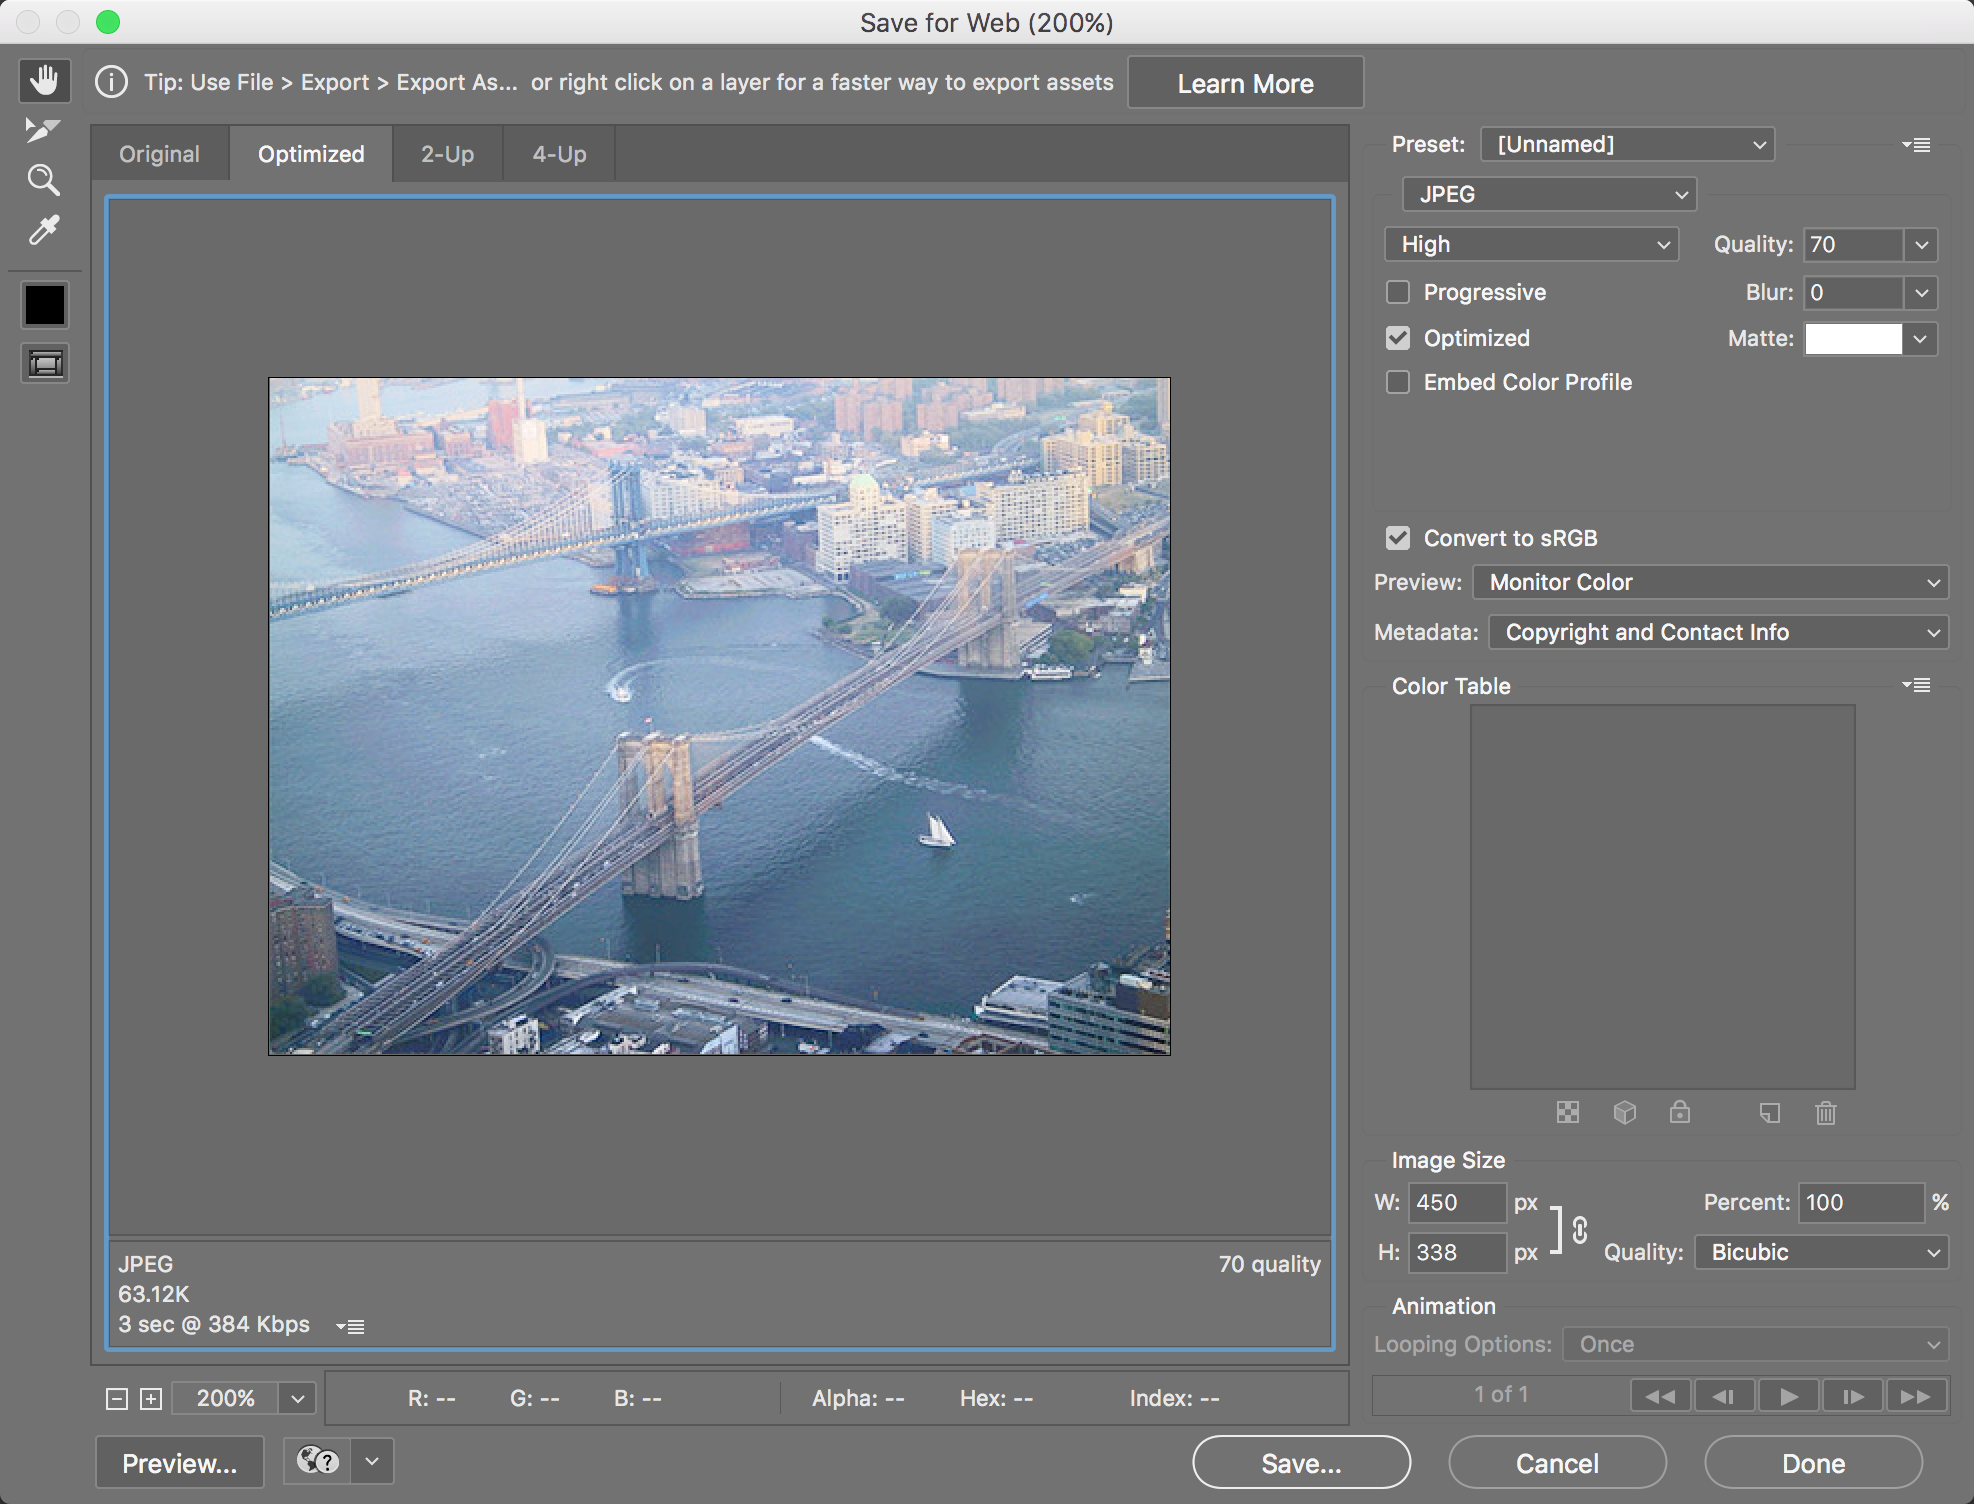This screenshot has height=1504, width=1974.
Task: Click the black eyedropper color swatch
Action: pos(45,305)
